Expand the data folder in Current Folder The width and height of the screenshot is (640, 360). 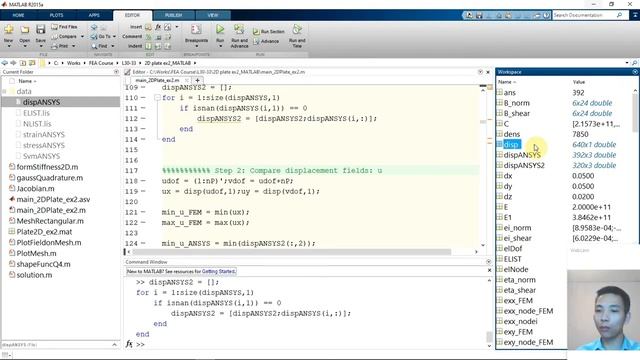coord(4,91)
